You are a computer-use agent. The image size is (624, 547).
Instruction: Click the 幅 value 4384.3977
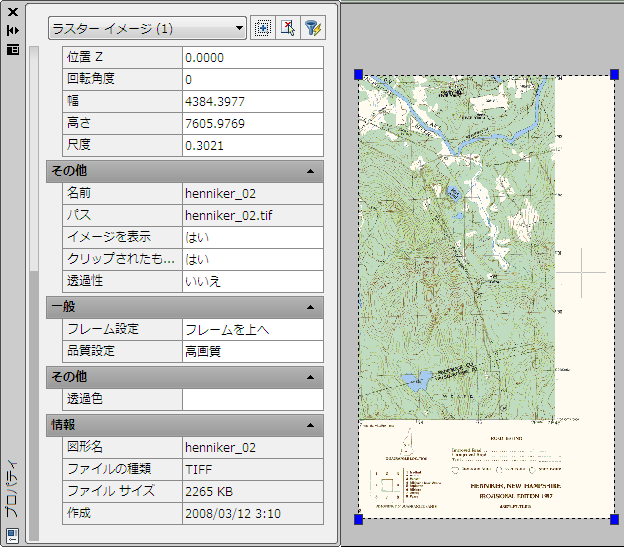(253, 101)
